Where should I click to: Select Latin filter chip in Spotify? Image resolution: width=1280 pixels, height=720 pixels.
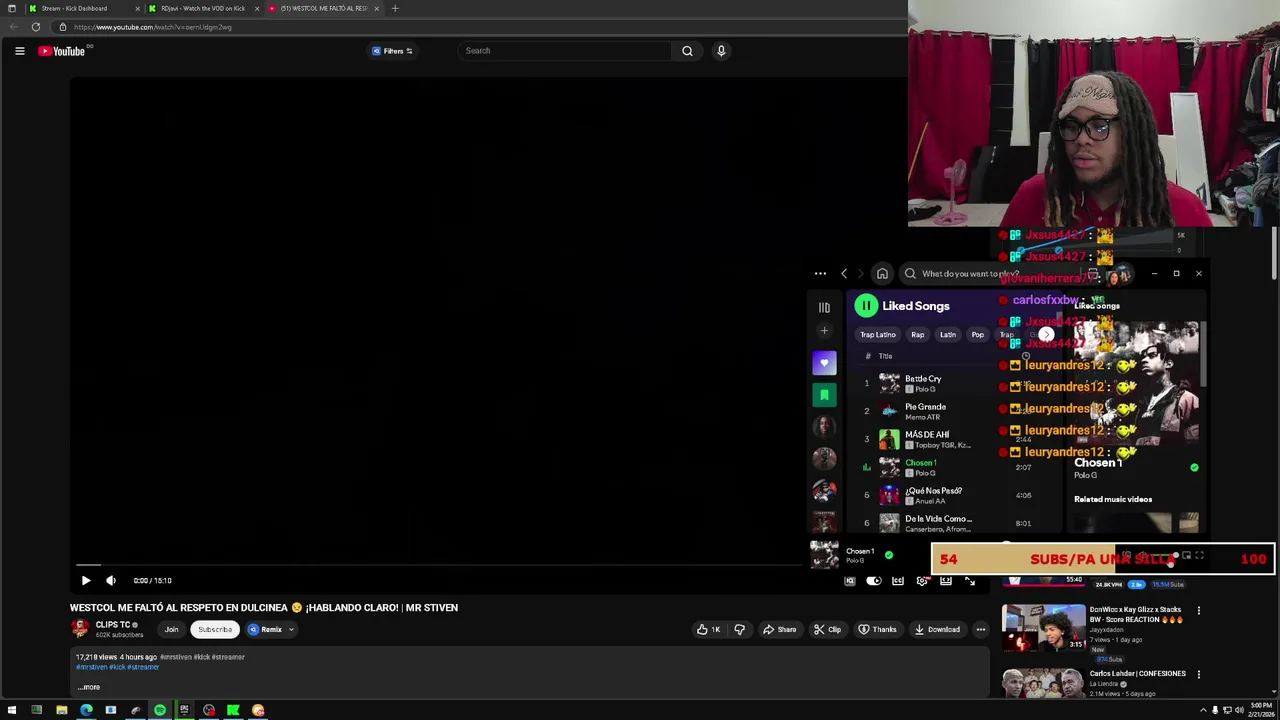tap(948, 335)
